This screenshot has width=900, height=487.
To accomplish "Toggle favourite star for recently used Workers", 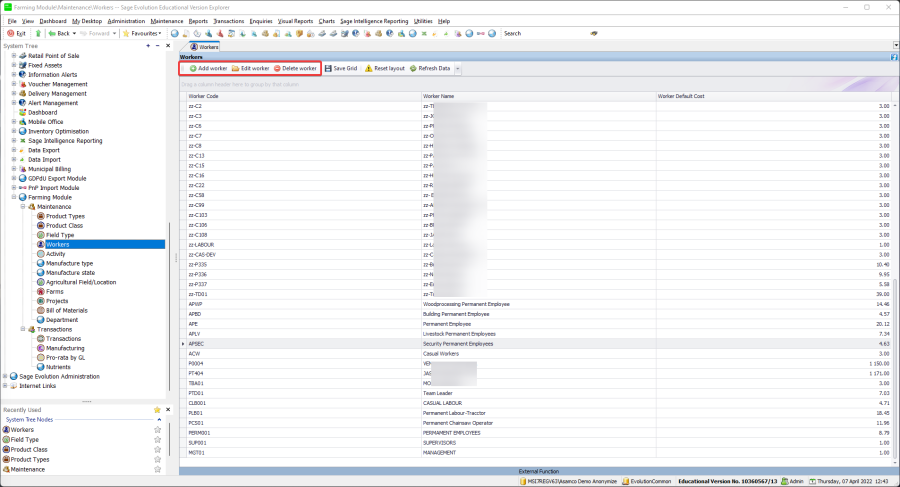I will coord(157,429).
